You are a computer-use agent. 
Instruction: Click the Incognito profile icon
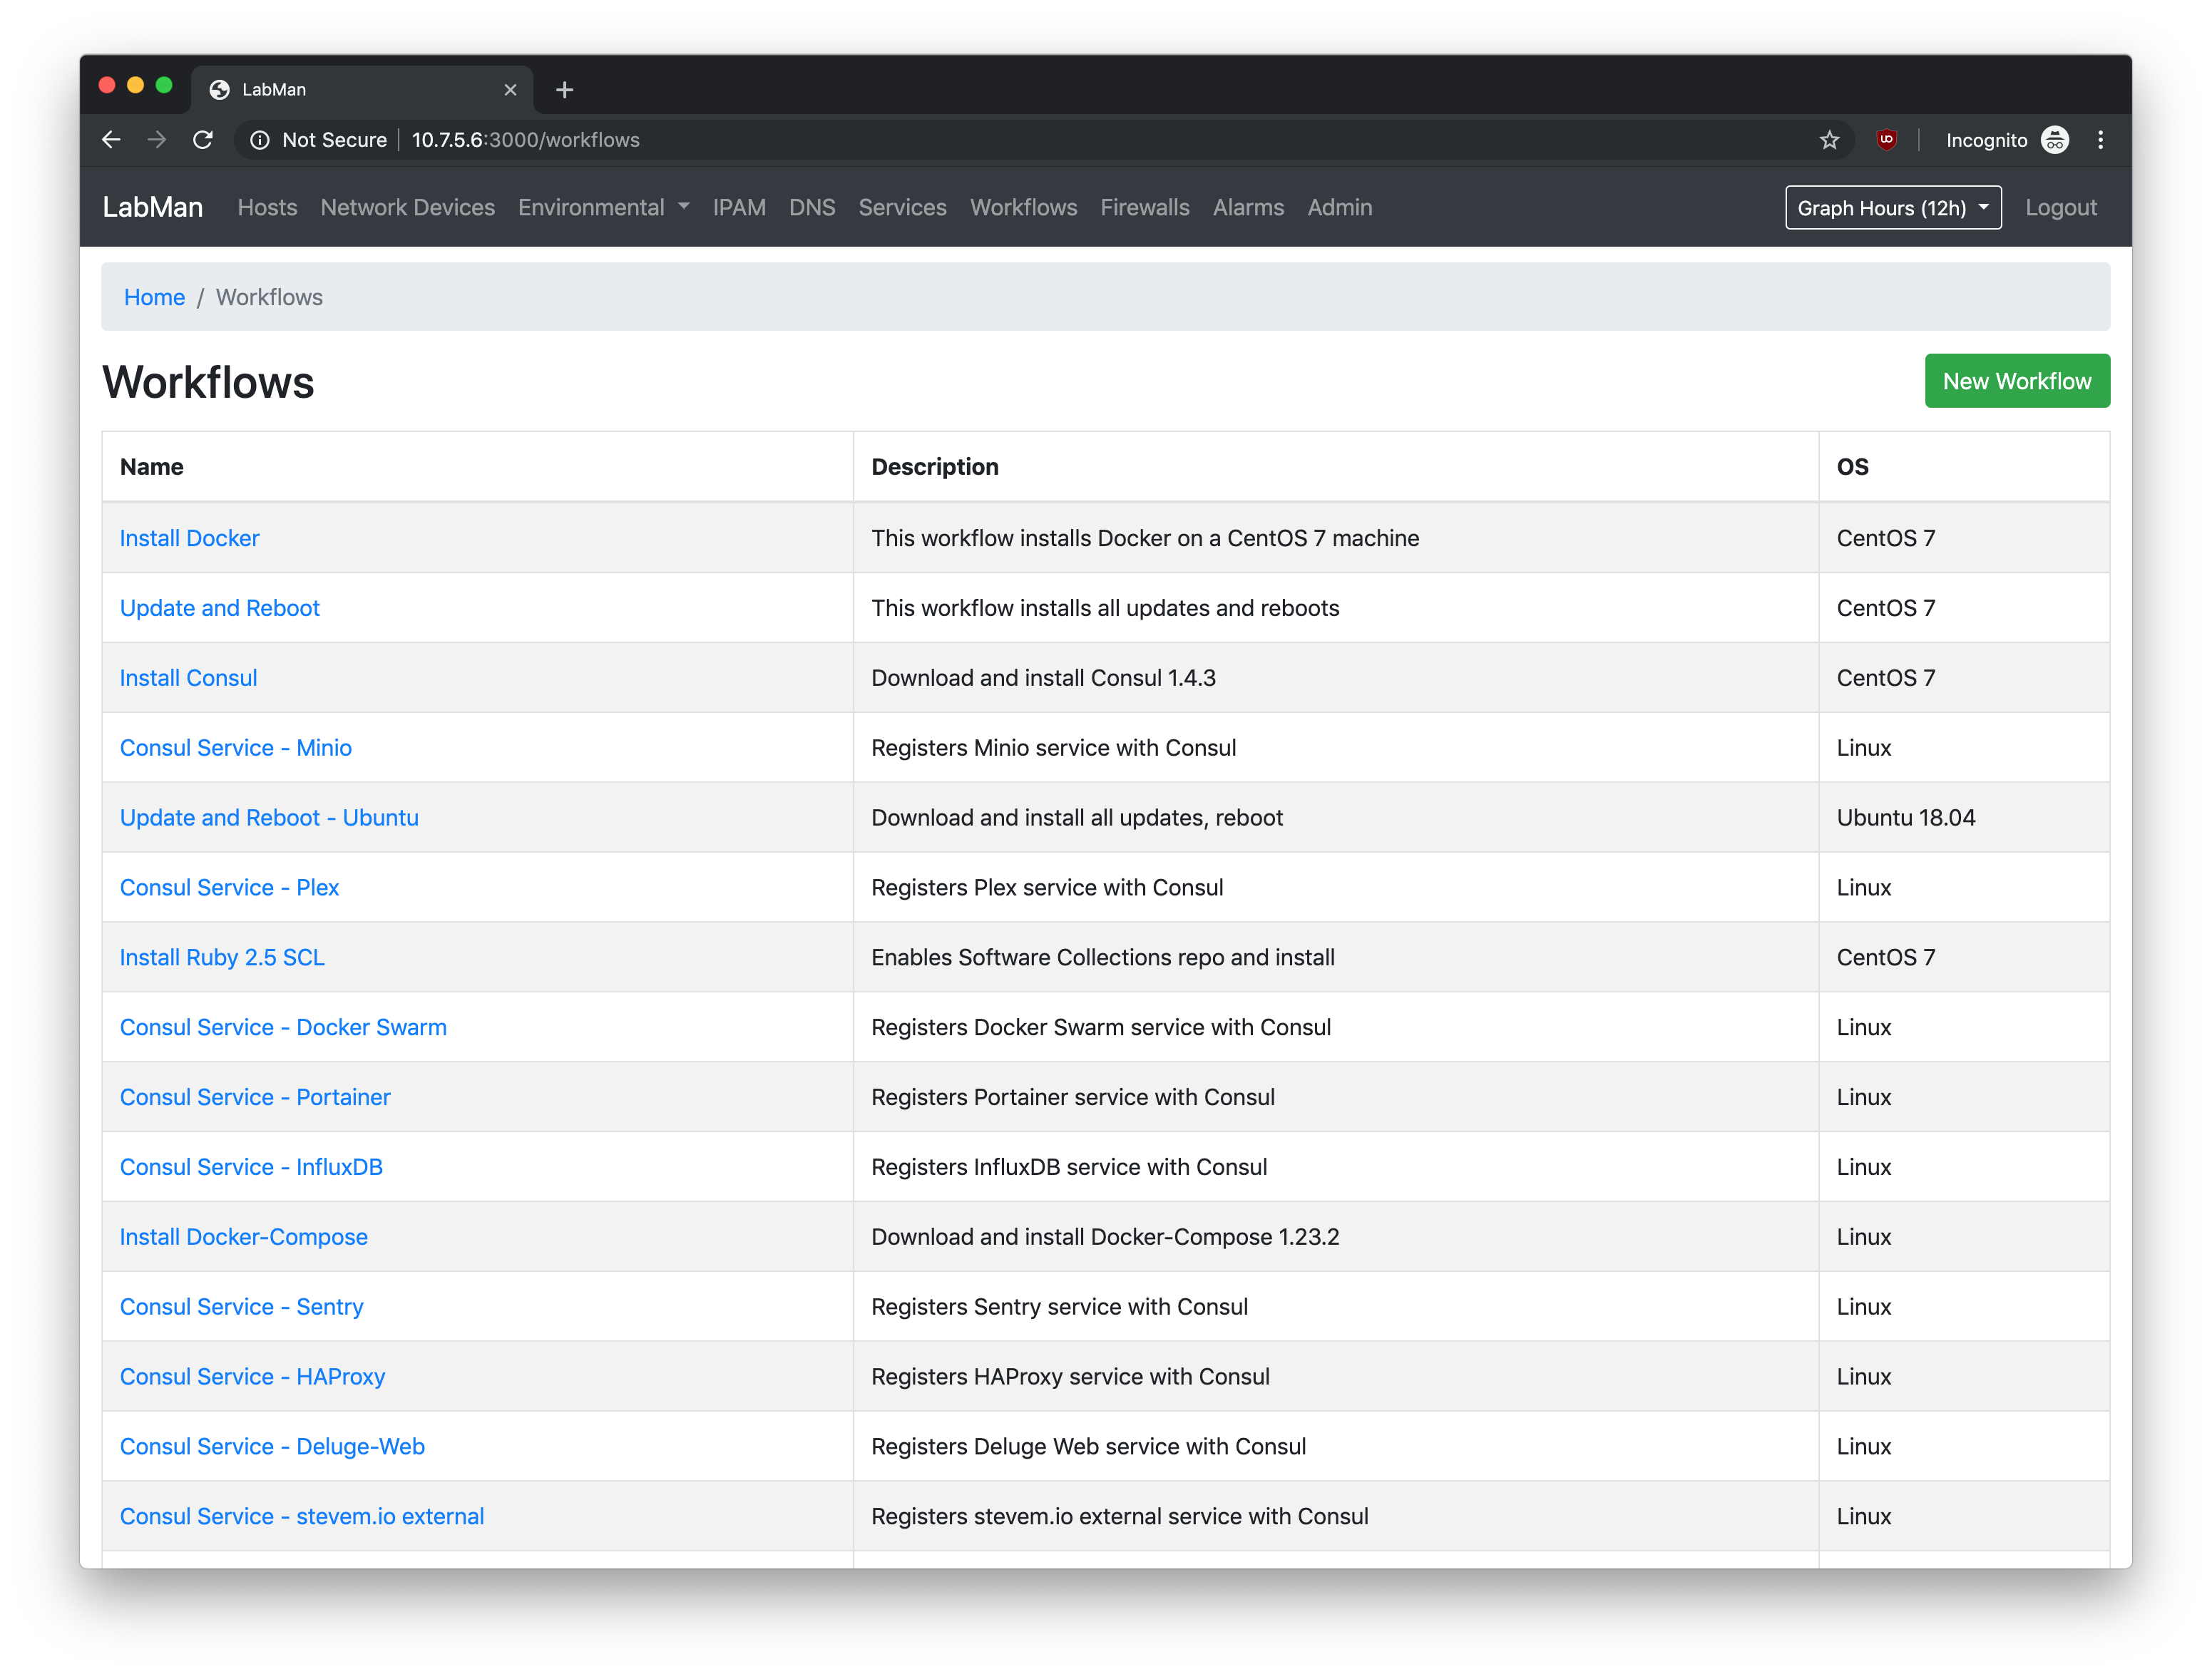[x=2054, y=140]
